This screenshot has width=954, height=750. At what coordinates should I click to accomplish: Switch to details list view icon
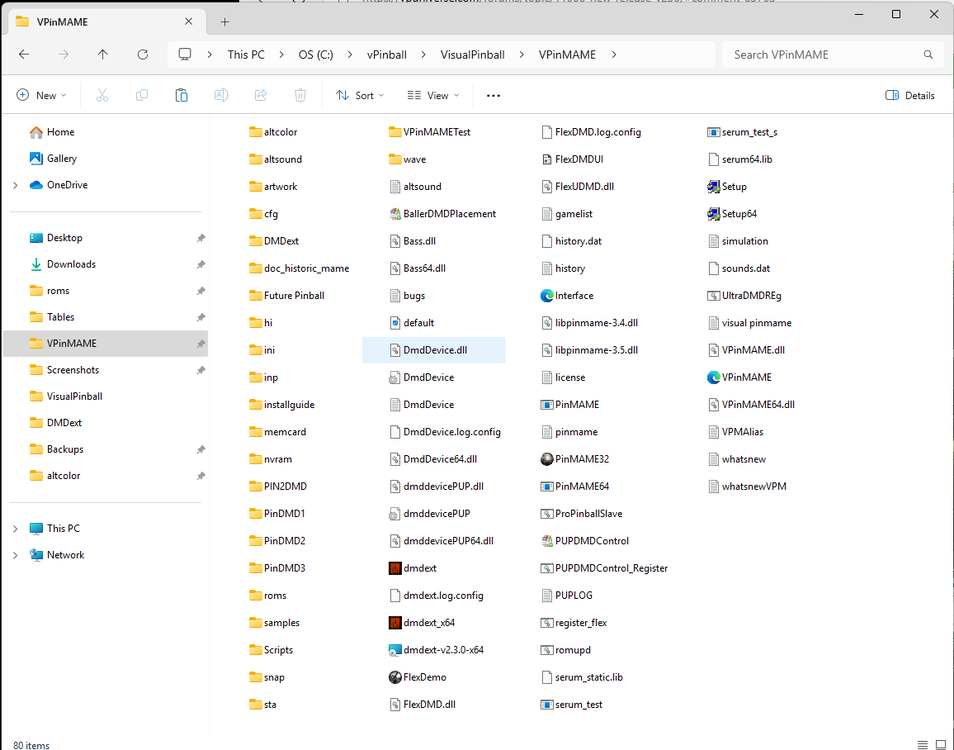[x=922, y=745]
